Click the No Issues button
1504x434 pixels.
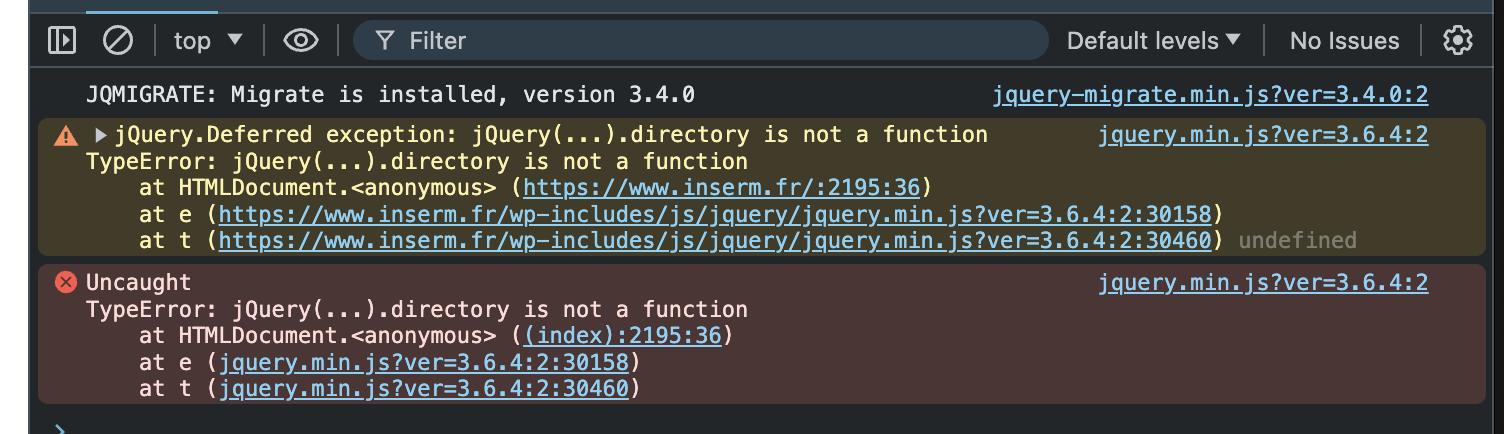click(1344, 41)
